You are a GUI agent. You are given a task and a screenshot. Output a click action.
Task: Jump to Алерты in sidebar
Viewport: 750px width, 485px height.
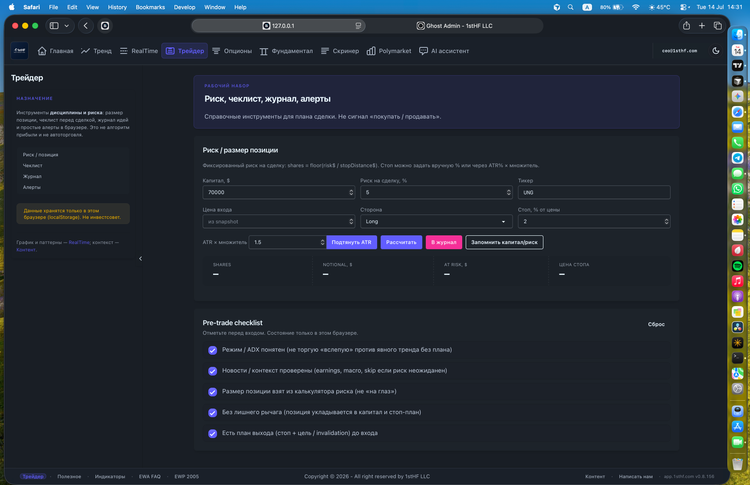pos(32,187)
